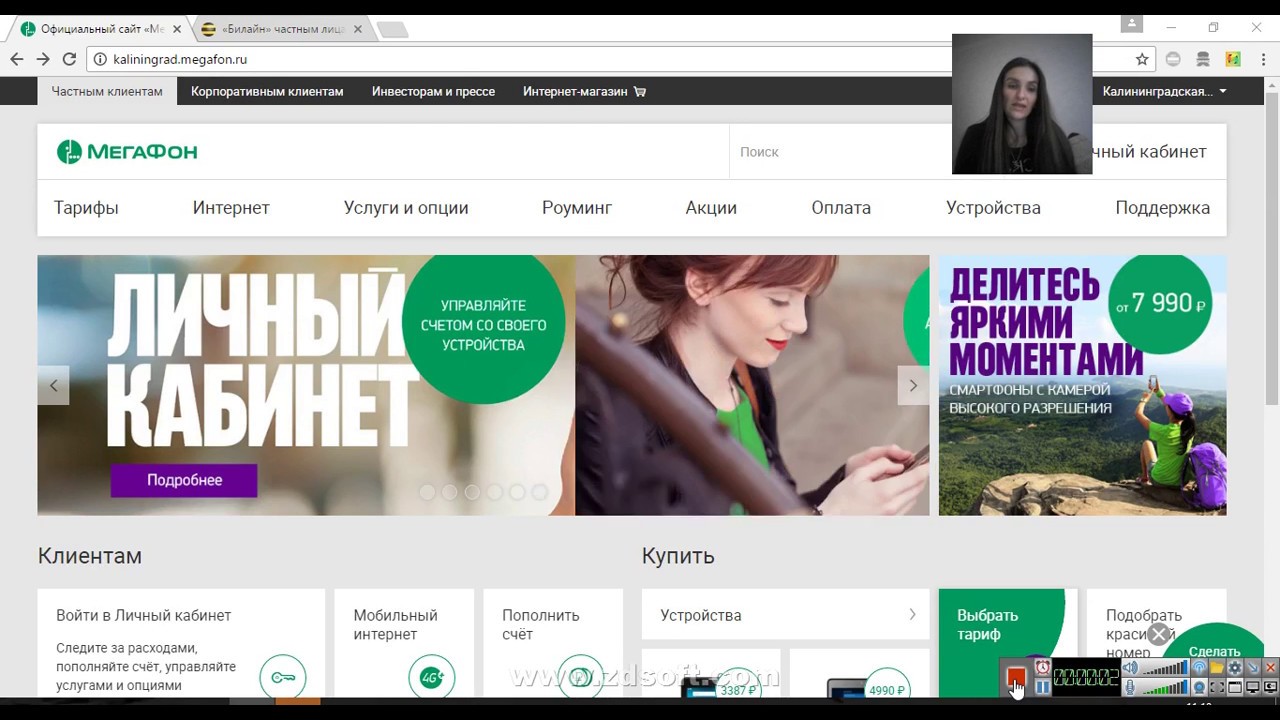View site info icon in address bar
Viewport: 1280px width, 720px height.
coord(100,59)
